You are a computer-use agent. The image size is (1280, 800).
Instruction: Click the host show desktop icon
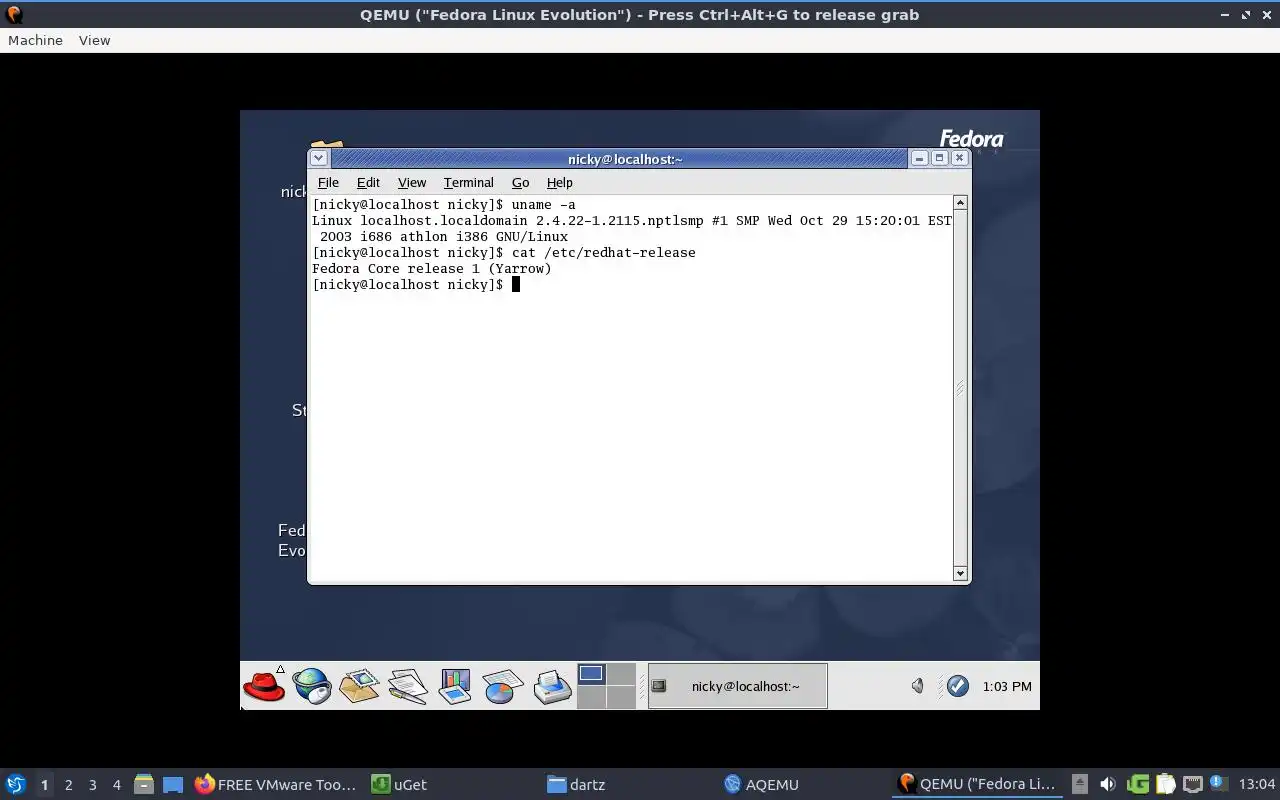pos(173,784)
